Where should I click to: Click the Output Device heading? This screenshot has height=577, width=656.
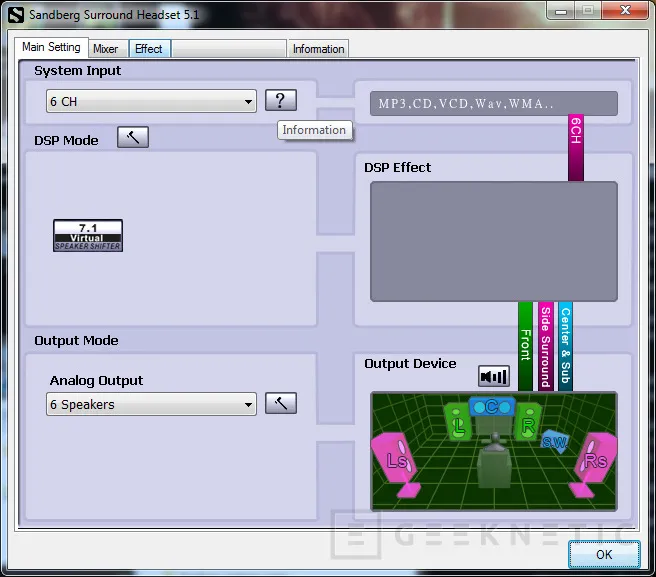pyautogui.click(x=410, y=364)
